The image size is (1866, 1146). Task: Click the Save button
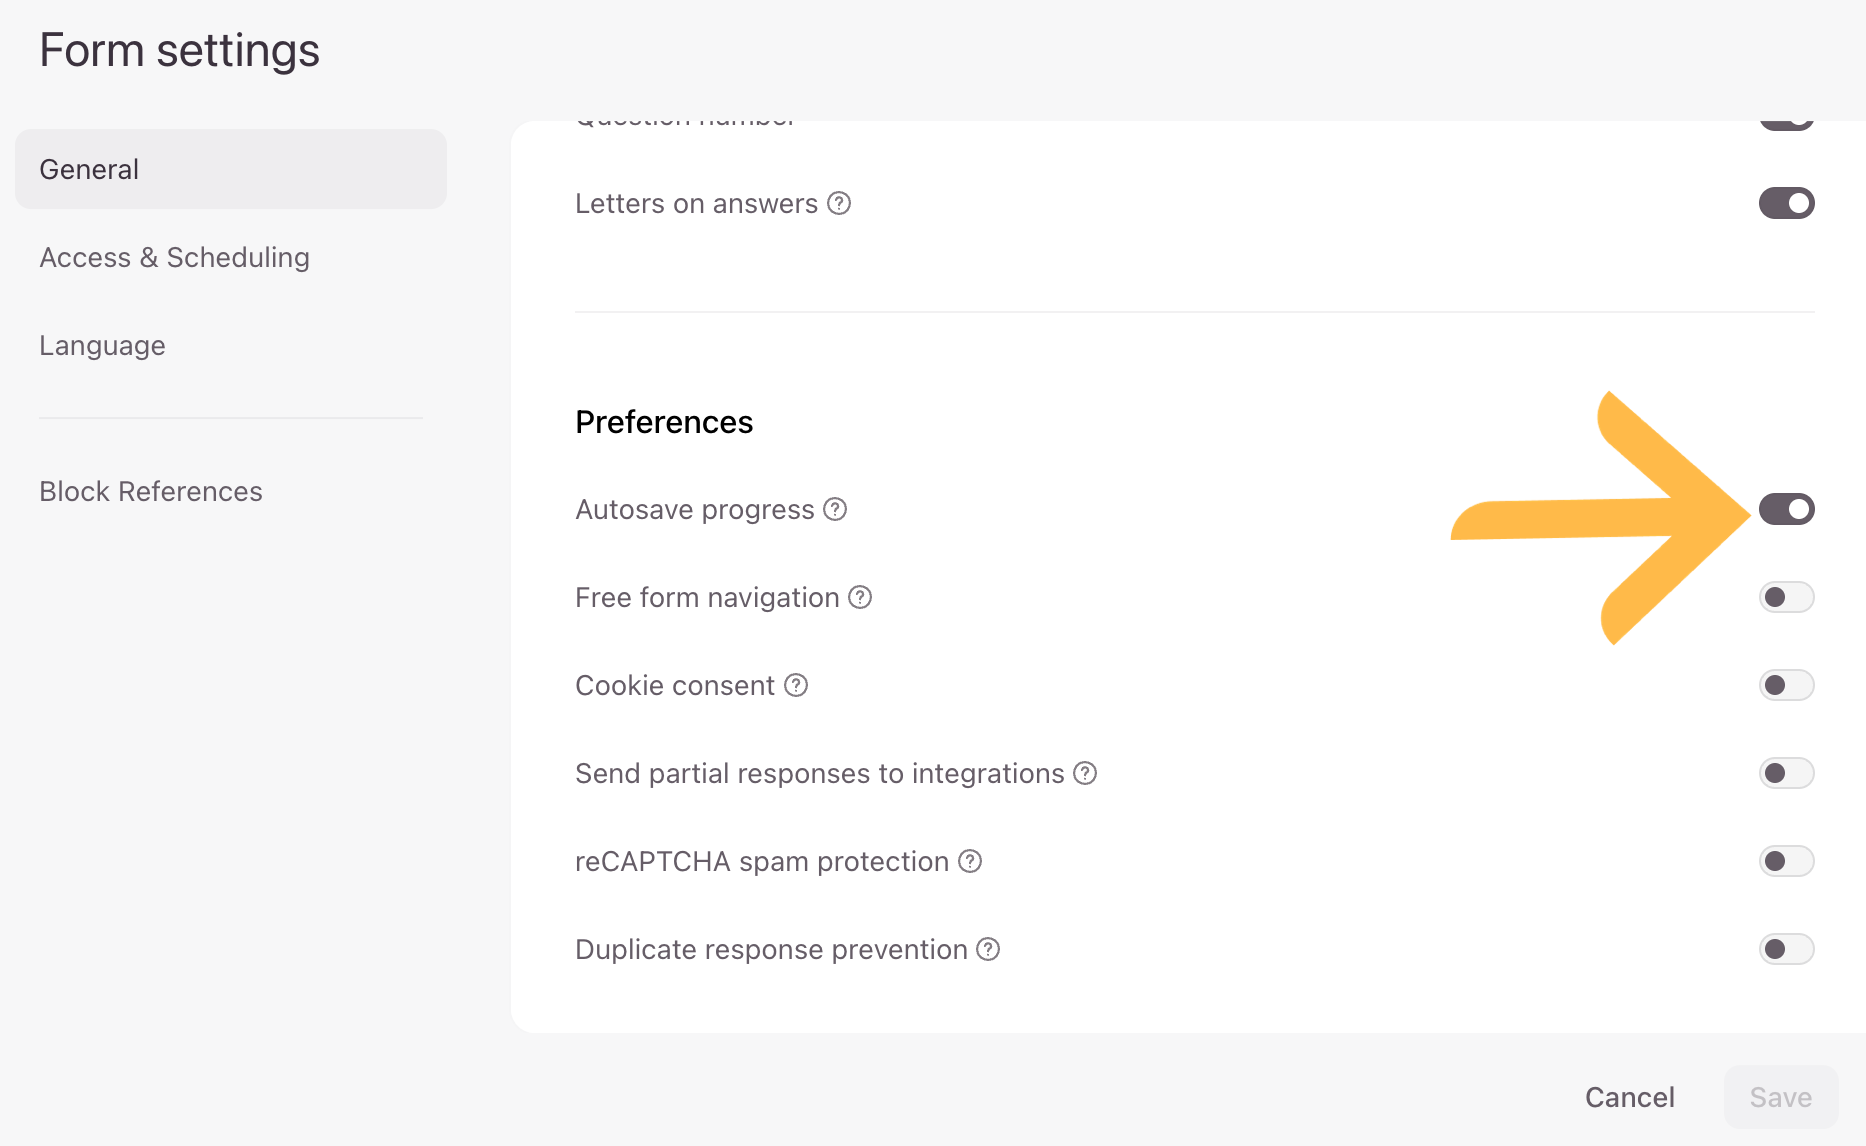coord(1780,1097)
